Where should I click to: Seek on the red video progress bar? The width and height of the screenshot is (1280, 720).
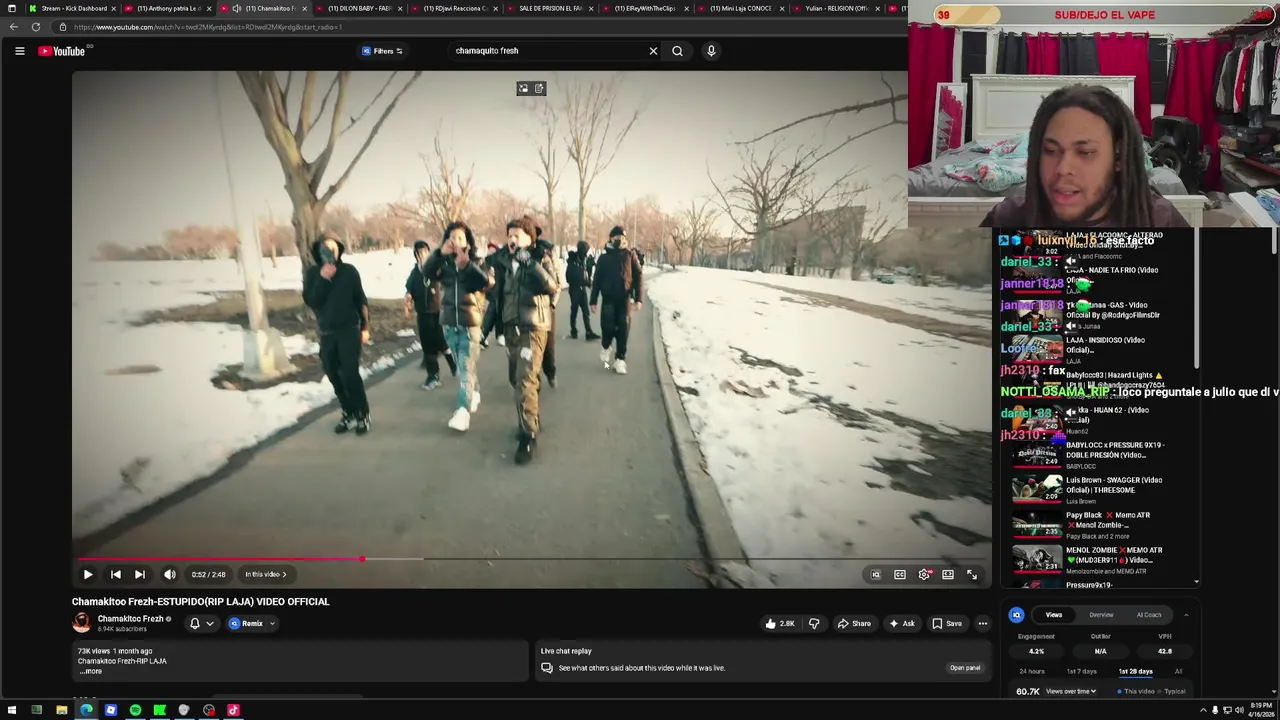click(x=530, y=559)
